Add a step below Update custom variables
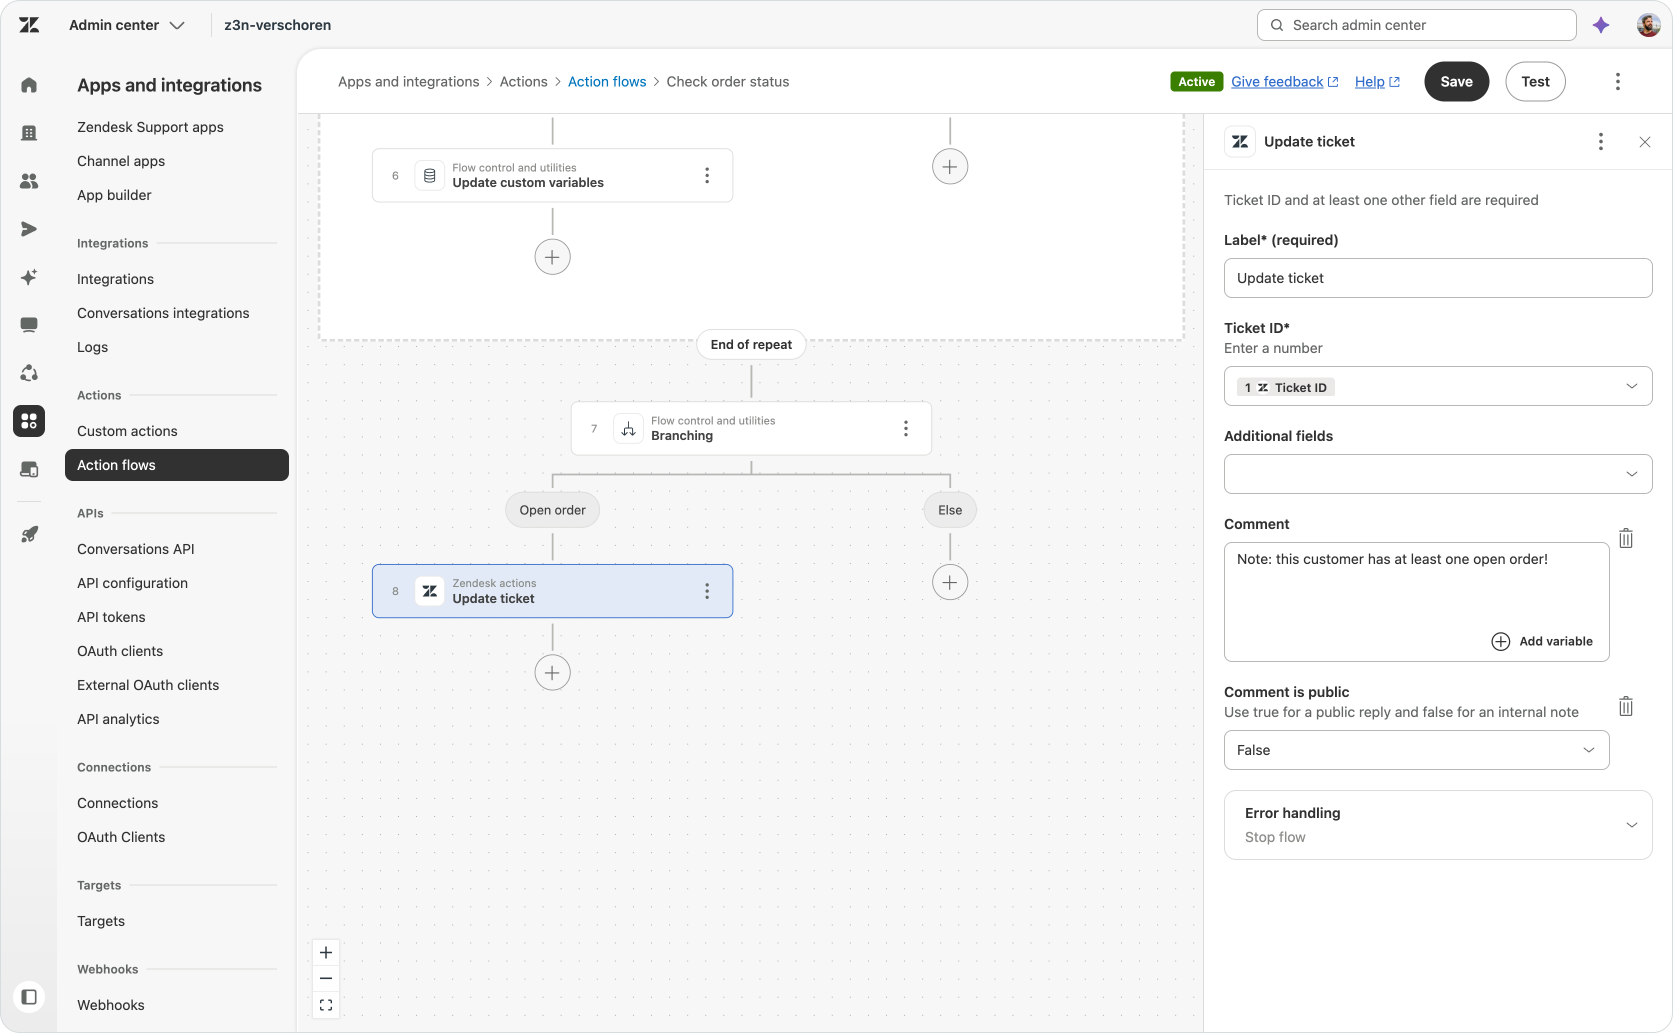The height and width of the screenshot is (1033, 1673). [x=553, y=257]
